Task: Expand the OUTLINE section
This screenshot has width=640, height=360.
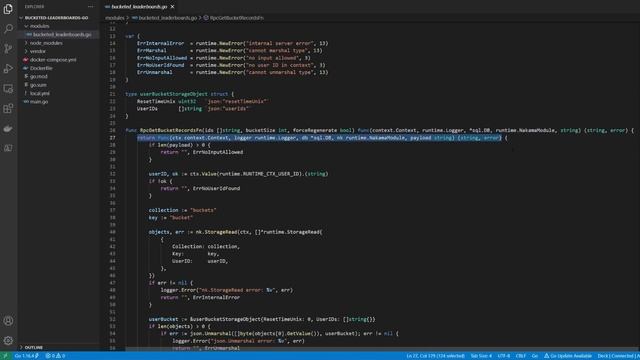Action: pyautogui.click(x=33, y=347)
